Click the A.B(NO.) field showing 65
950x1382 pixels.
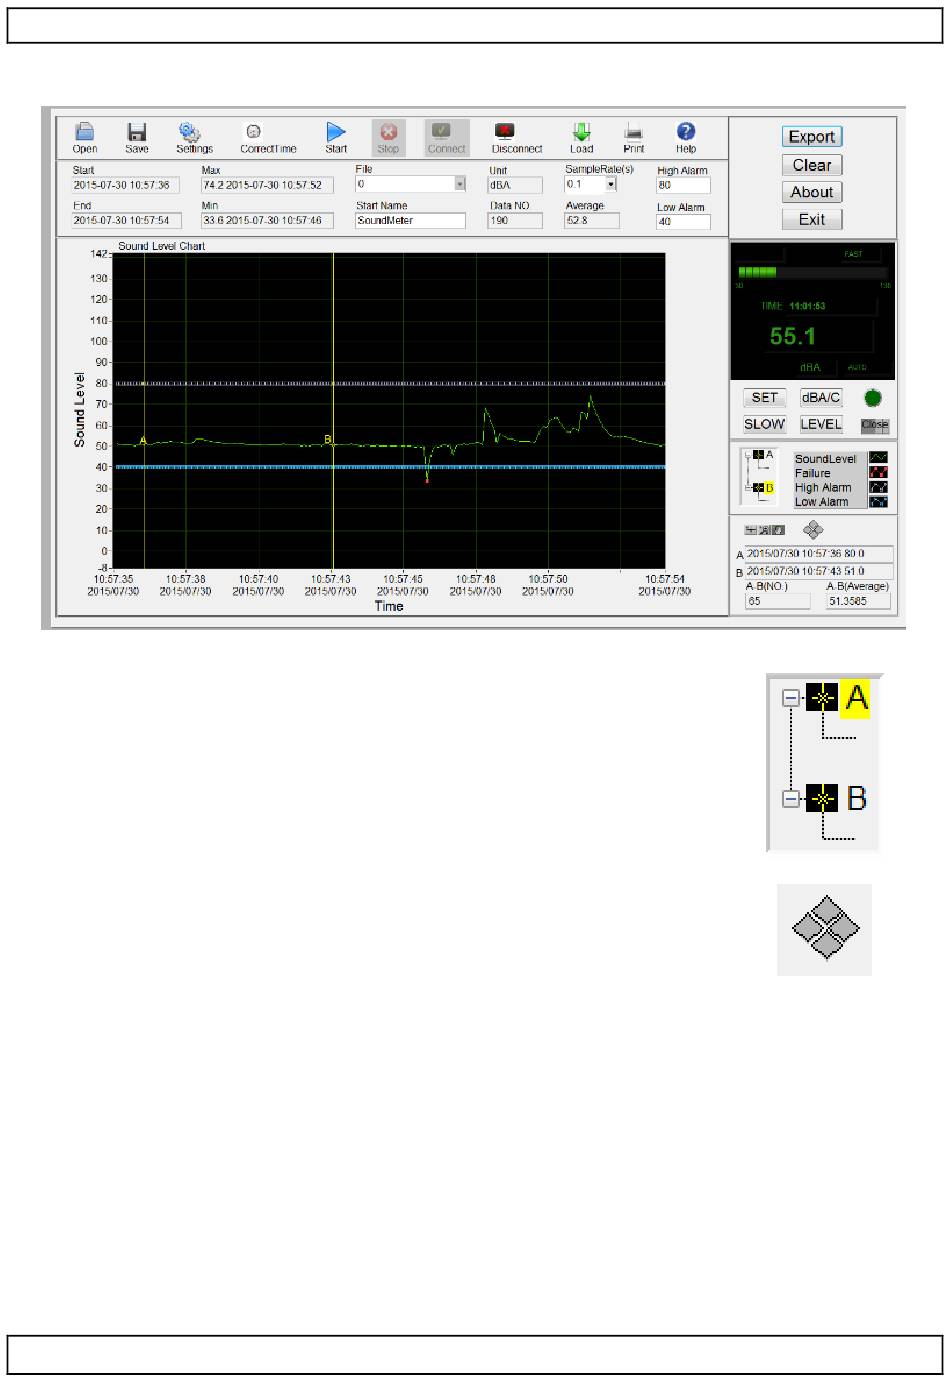click(778, 601)
